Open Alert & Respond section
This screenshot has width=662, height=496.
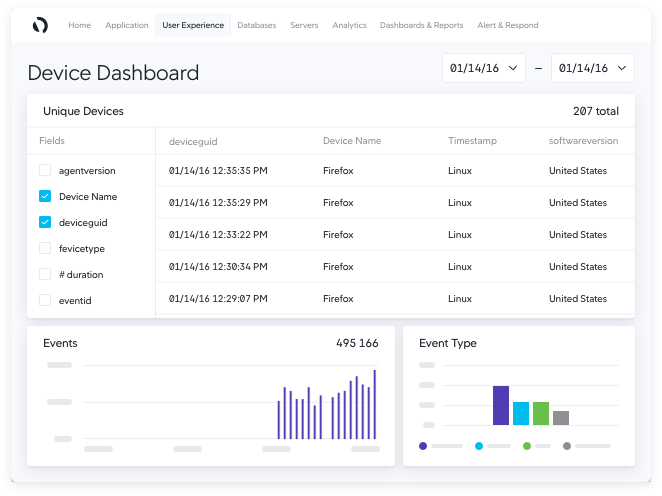point(508,25)
